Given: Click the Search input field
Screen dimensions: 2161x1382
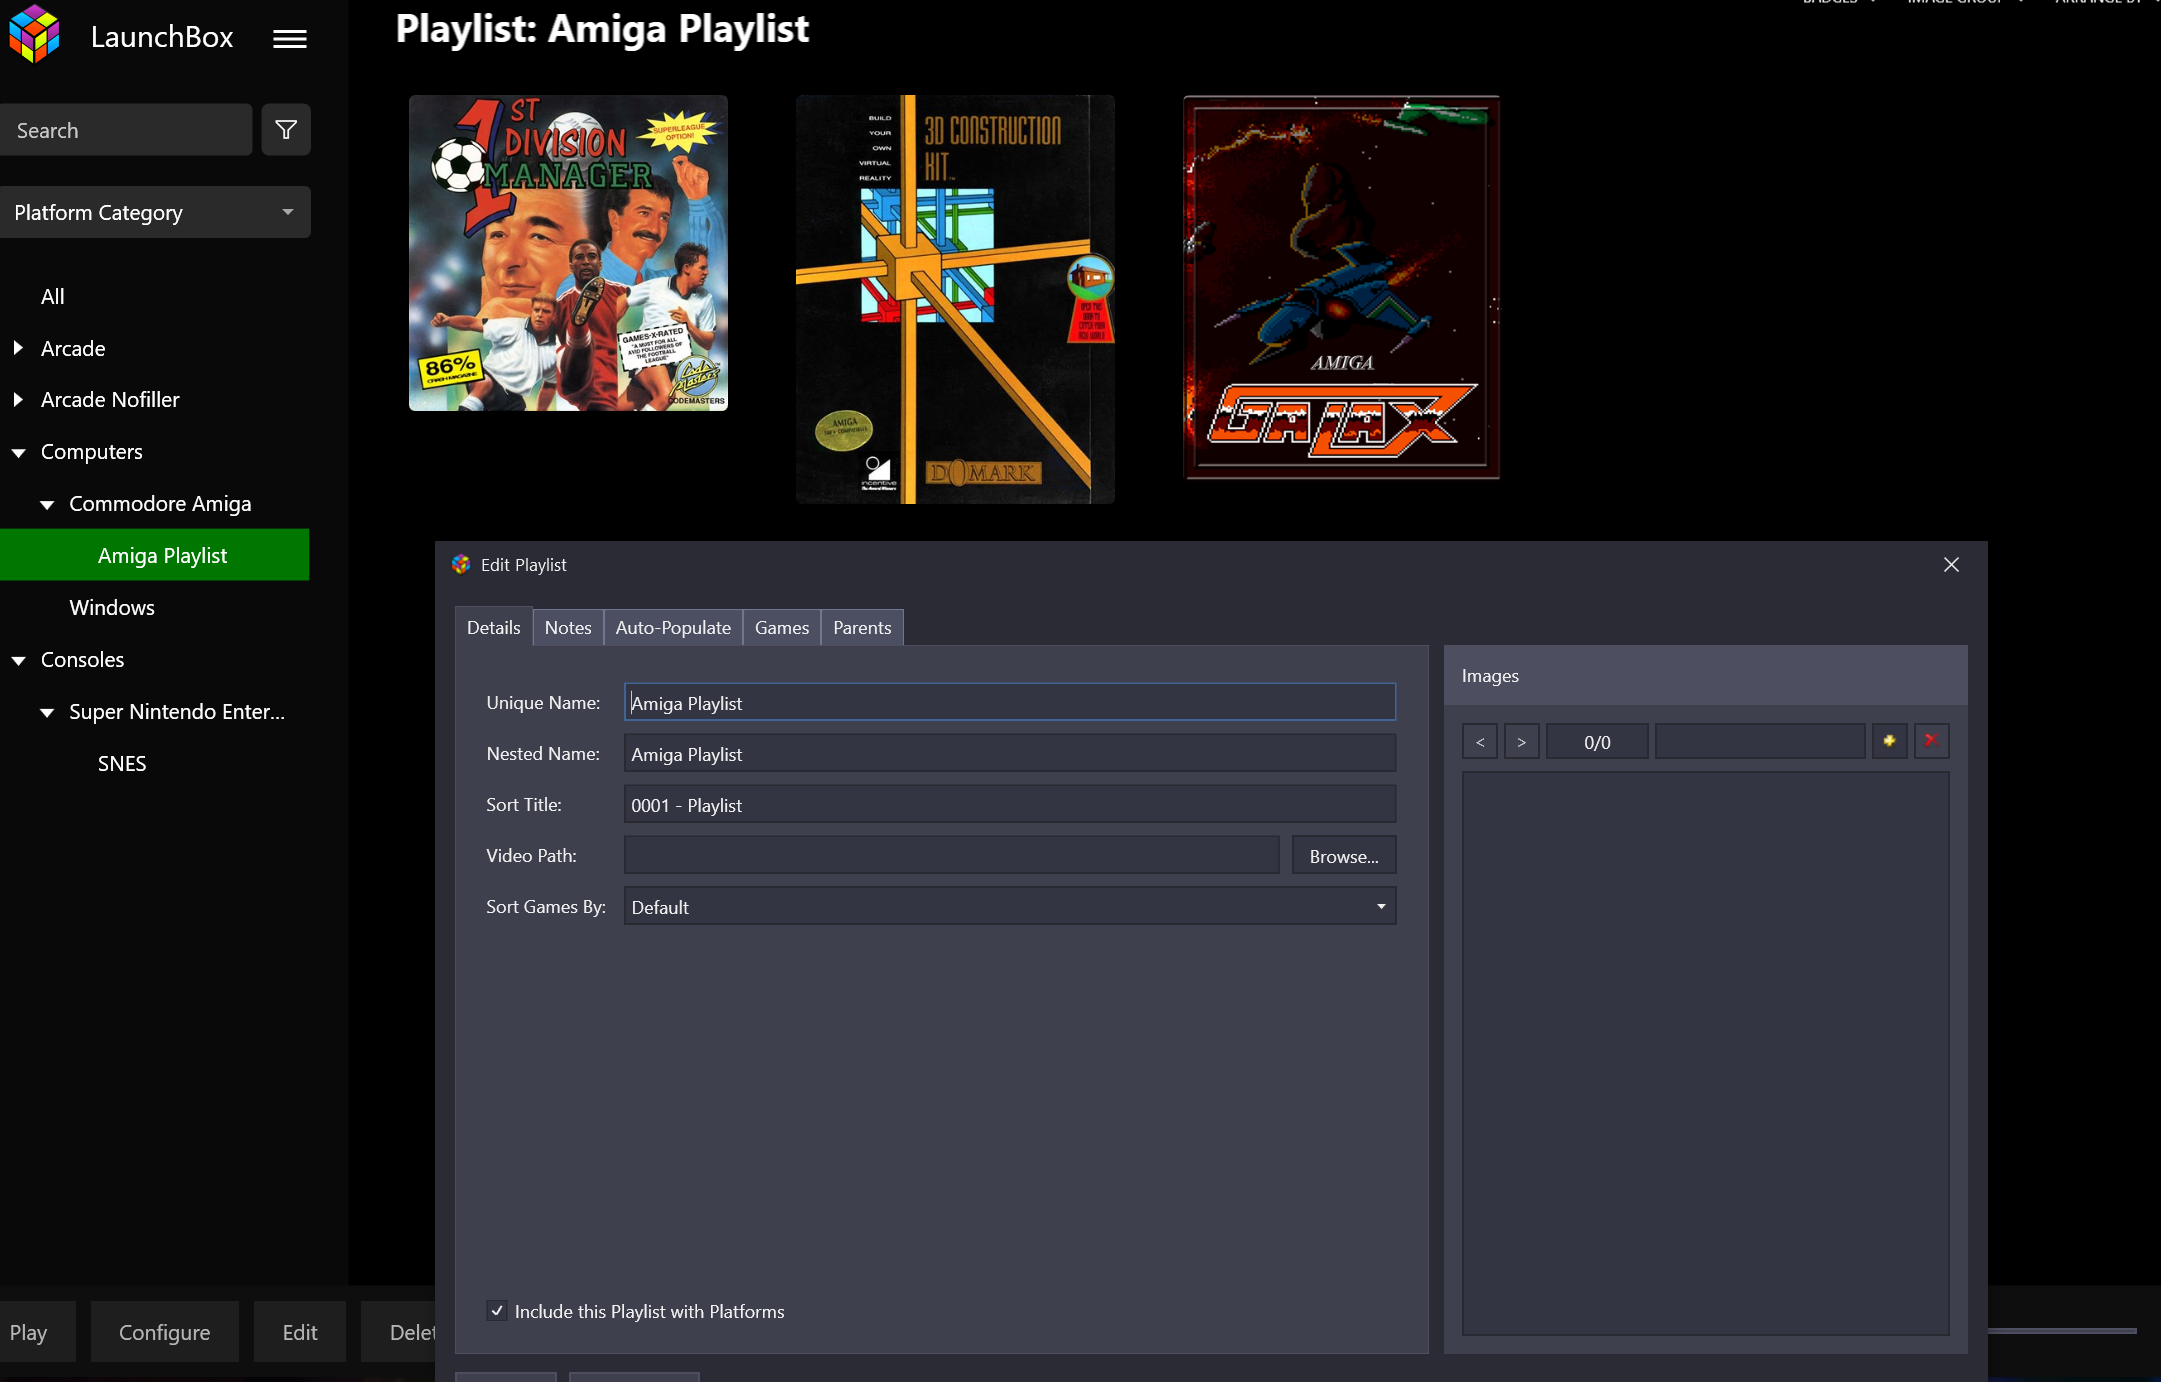Looking at the screenshot, I should pos(126,130).
